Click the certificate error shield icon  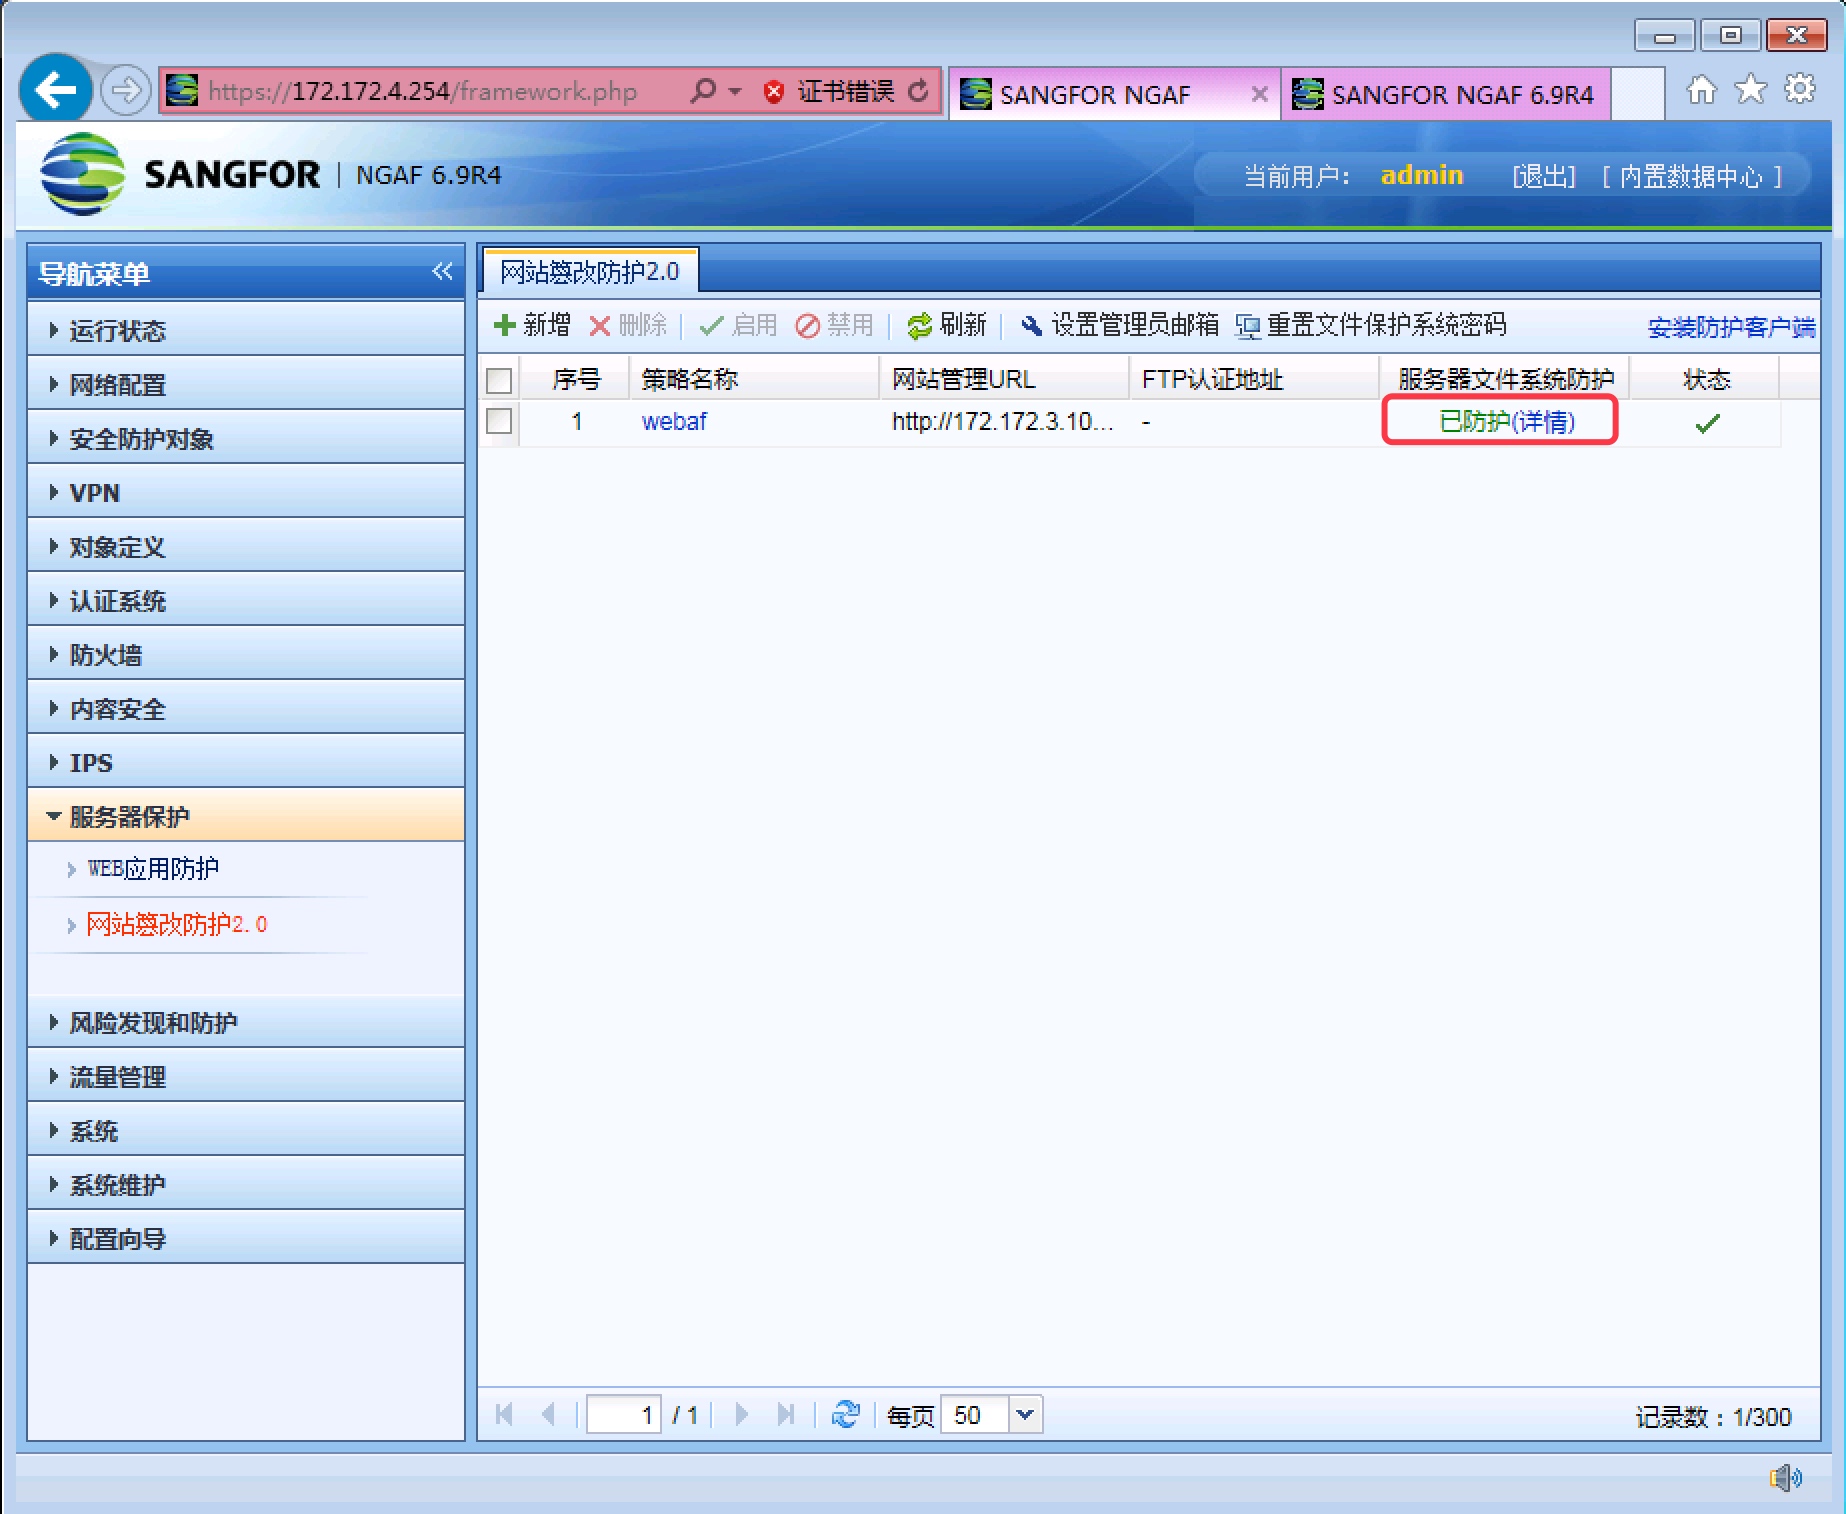773,92
